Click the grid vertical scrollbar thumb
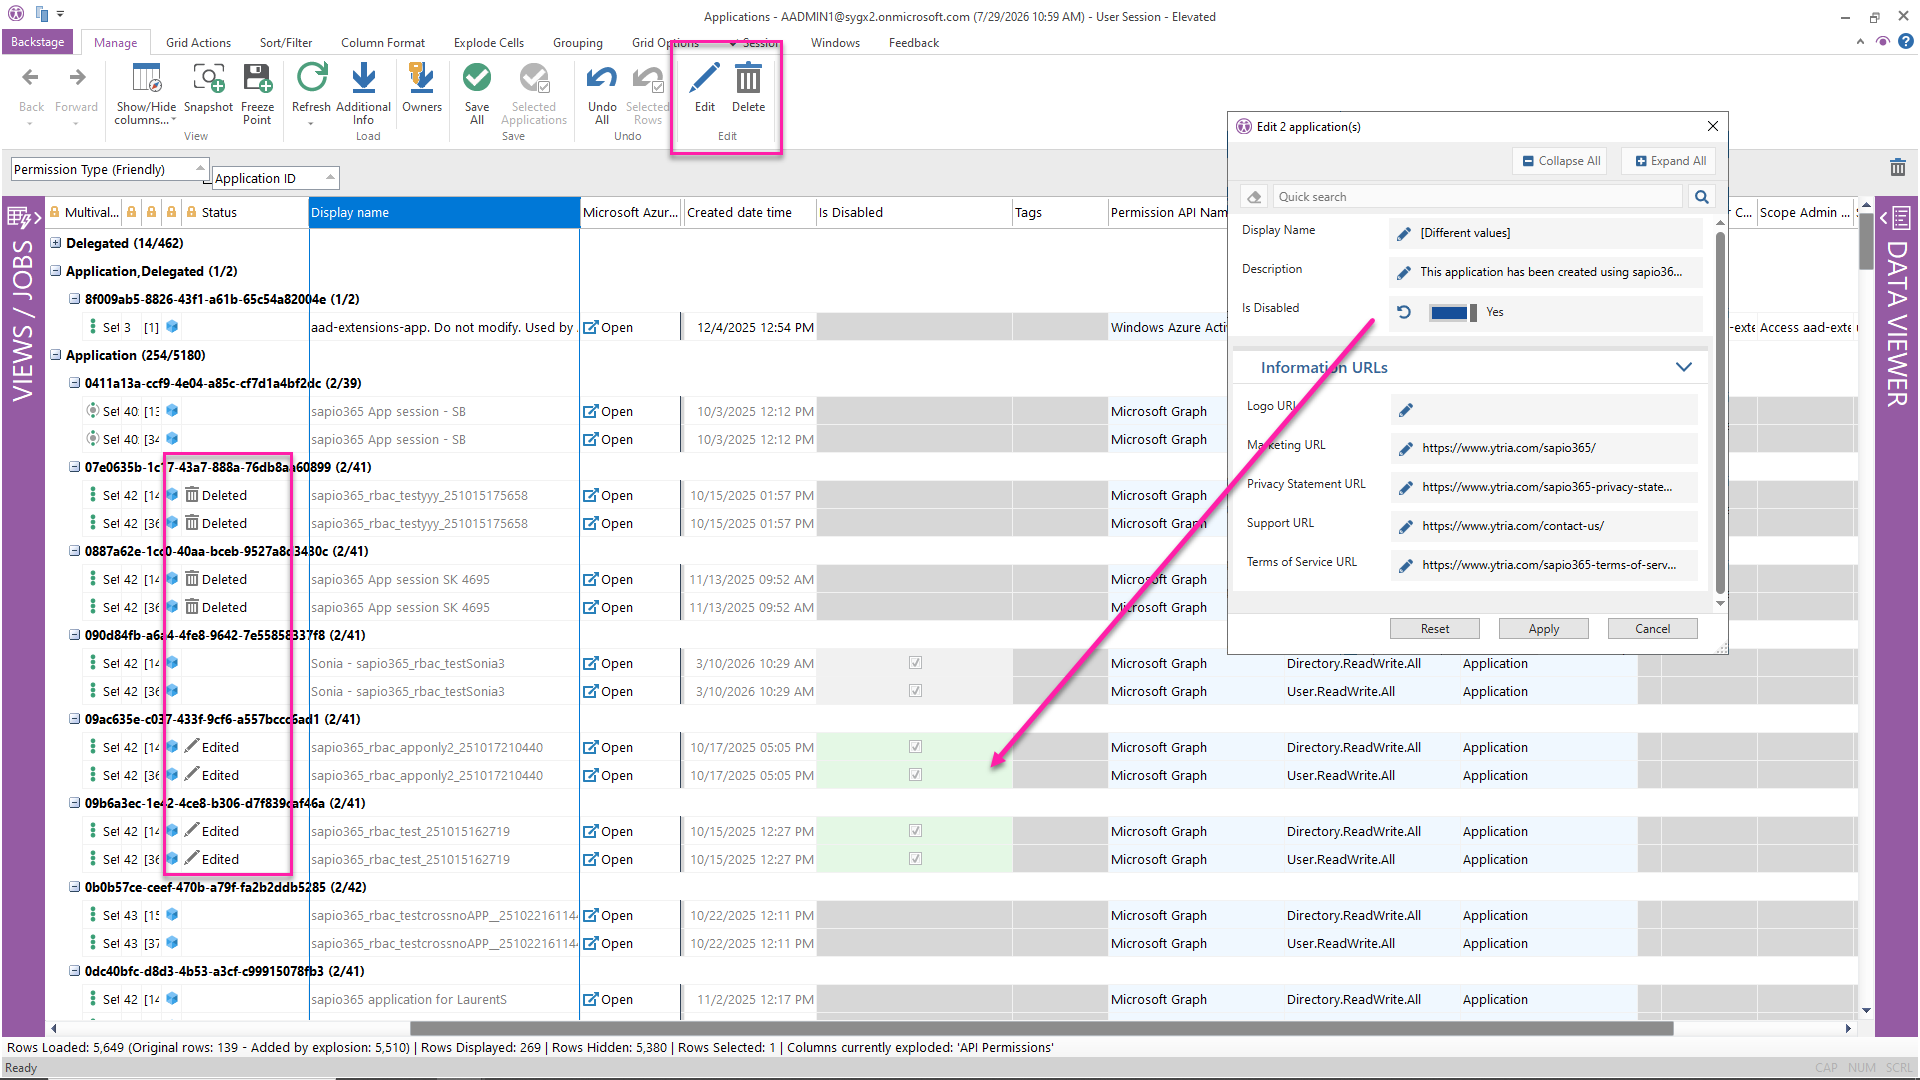Screen dimensions: 1920x1080 click(1866, 241)
